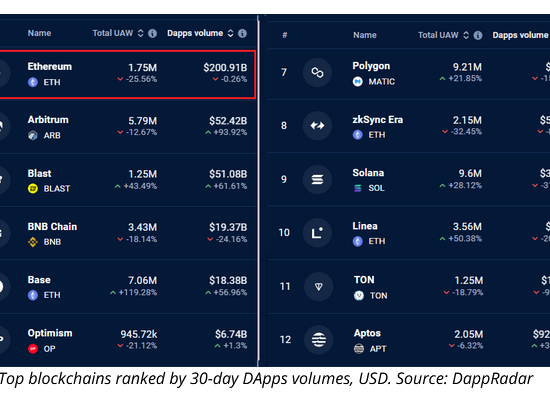This screenshot has width=550, height=401.
Task: Open the Base chain name
Action: pos(39,280)
